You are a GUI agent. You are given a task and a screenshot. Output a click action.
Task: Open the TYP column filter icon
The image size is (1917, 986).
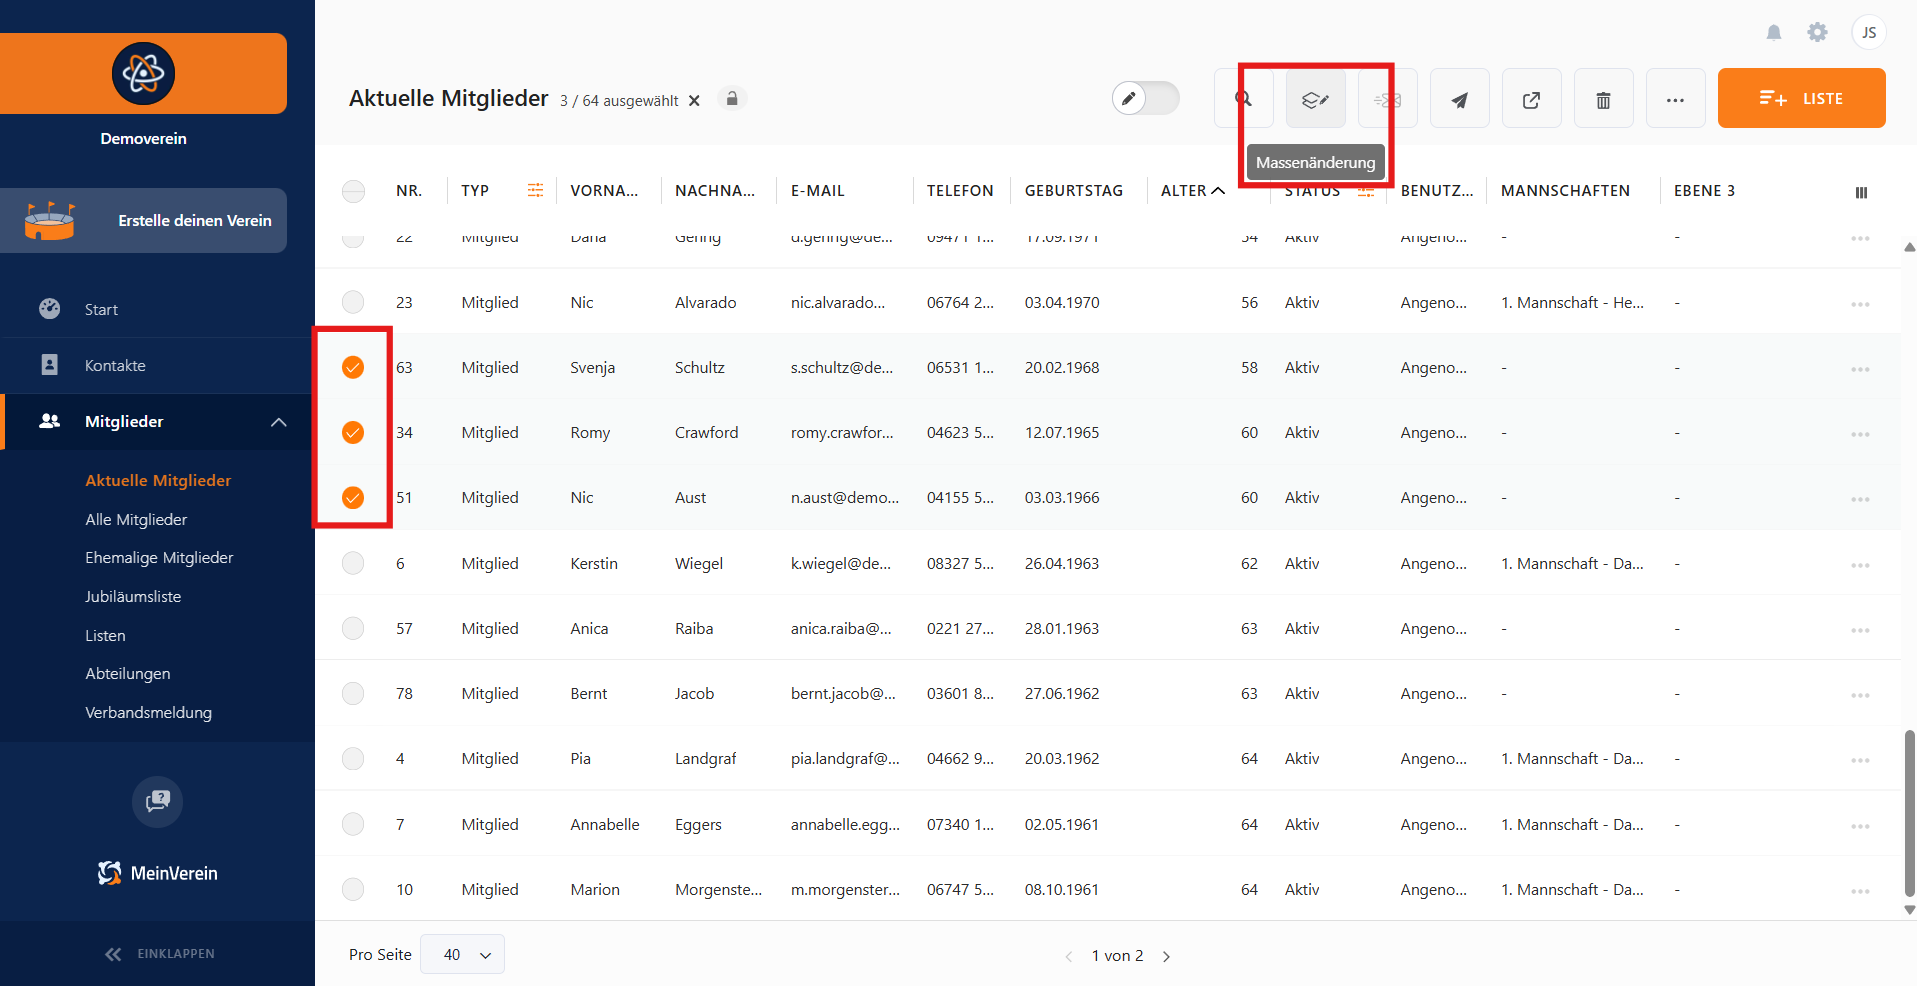(x=535, y=190)
